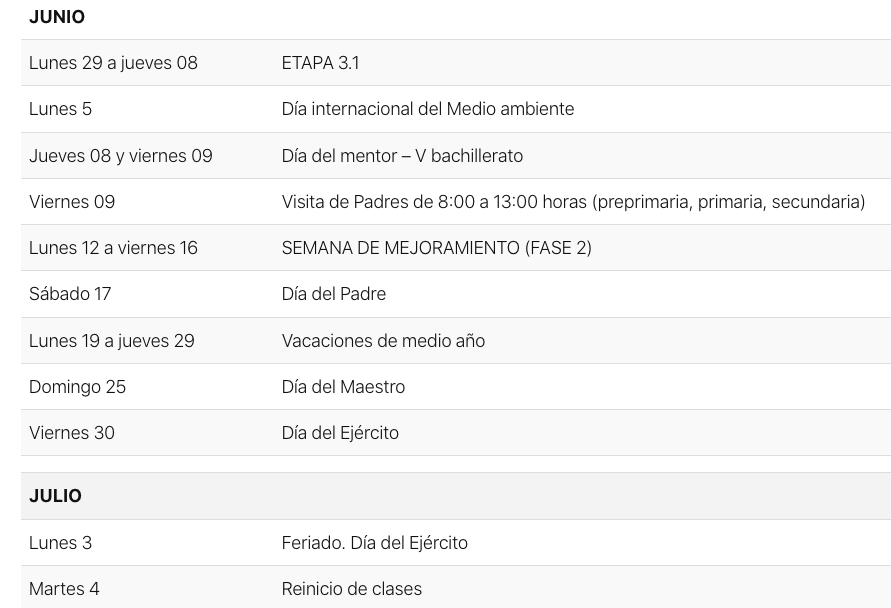Select the 'Lunes 5' date cell

pyautogui.click(x=60, y=109)
